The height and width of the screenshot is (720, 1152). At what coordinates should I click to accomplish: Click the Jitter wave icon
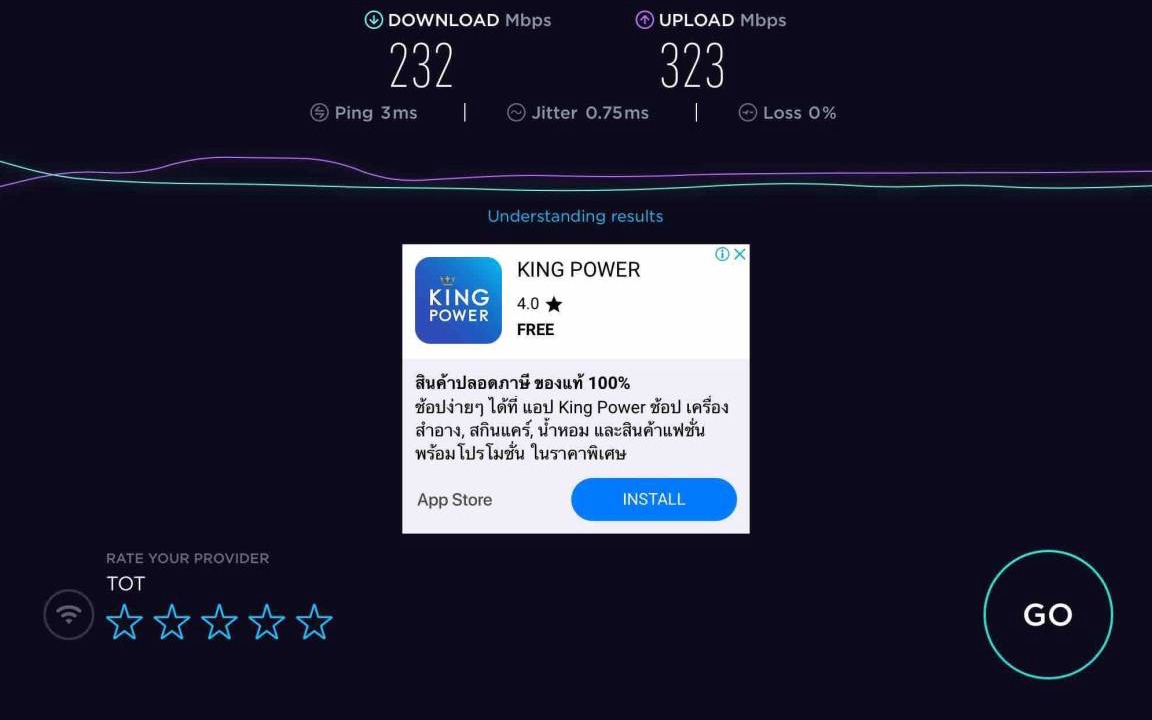coord(516,112)
